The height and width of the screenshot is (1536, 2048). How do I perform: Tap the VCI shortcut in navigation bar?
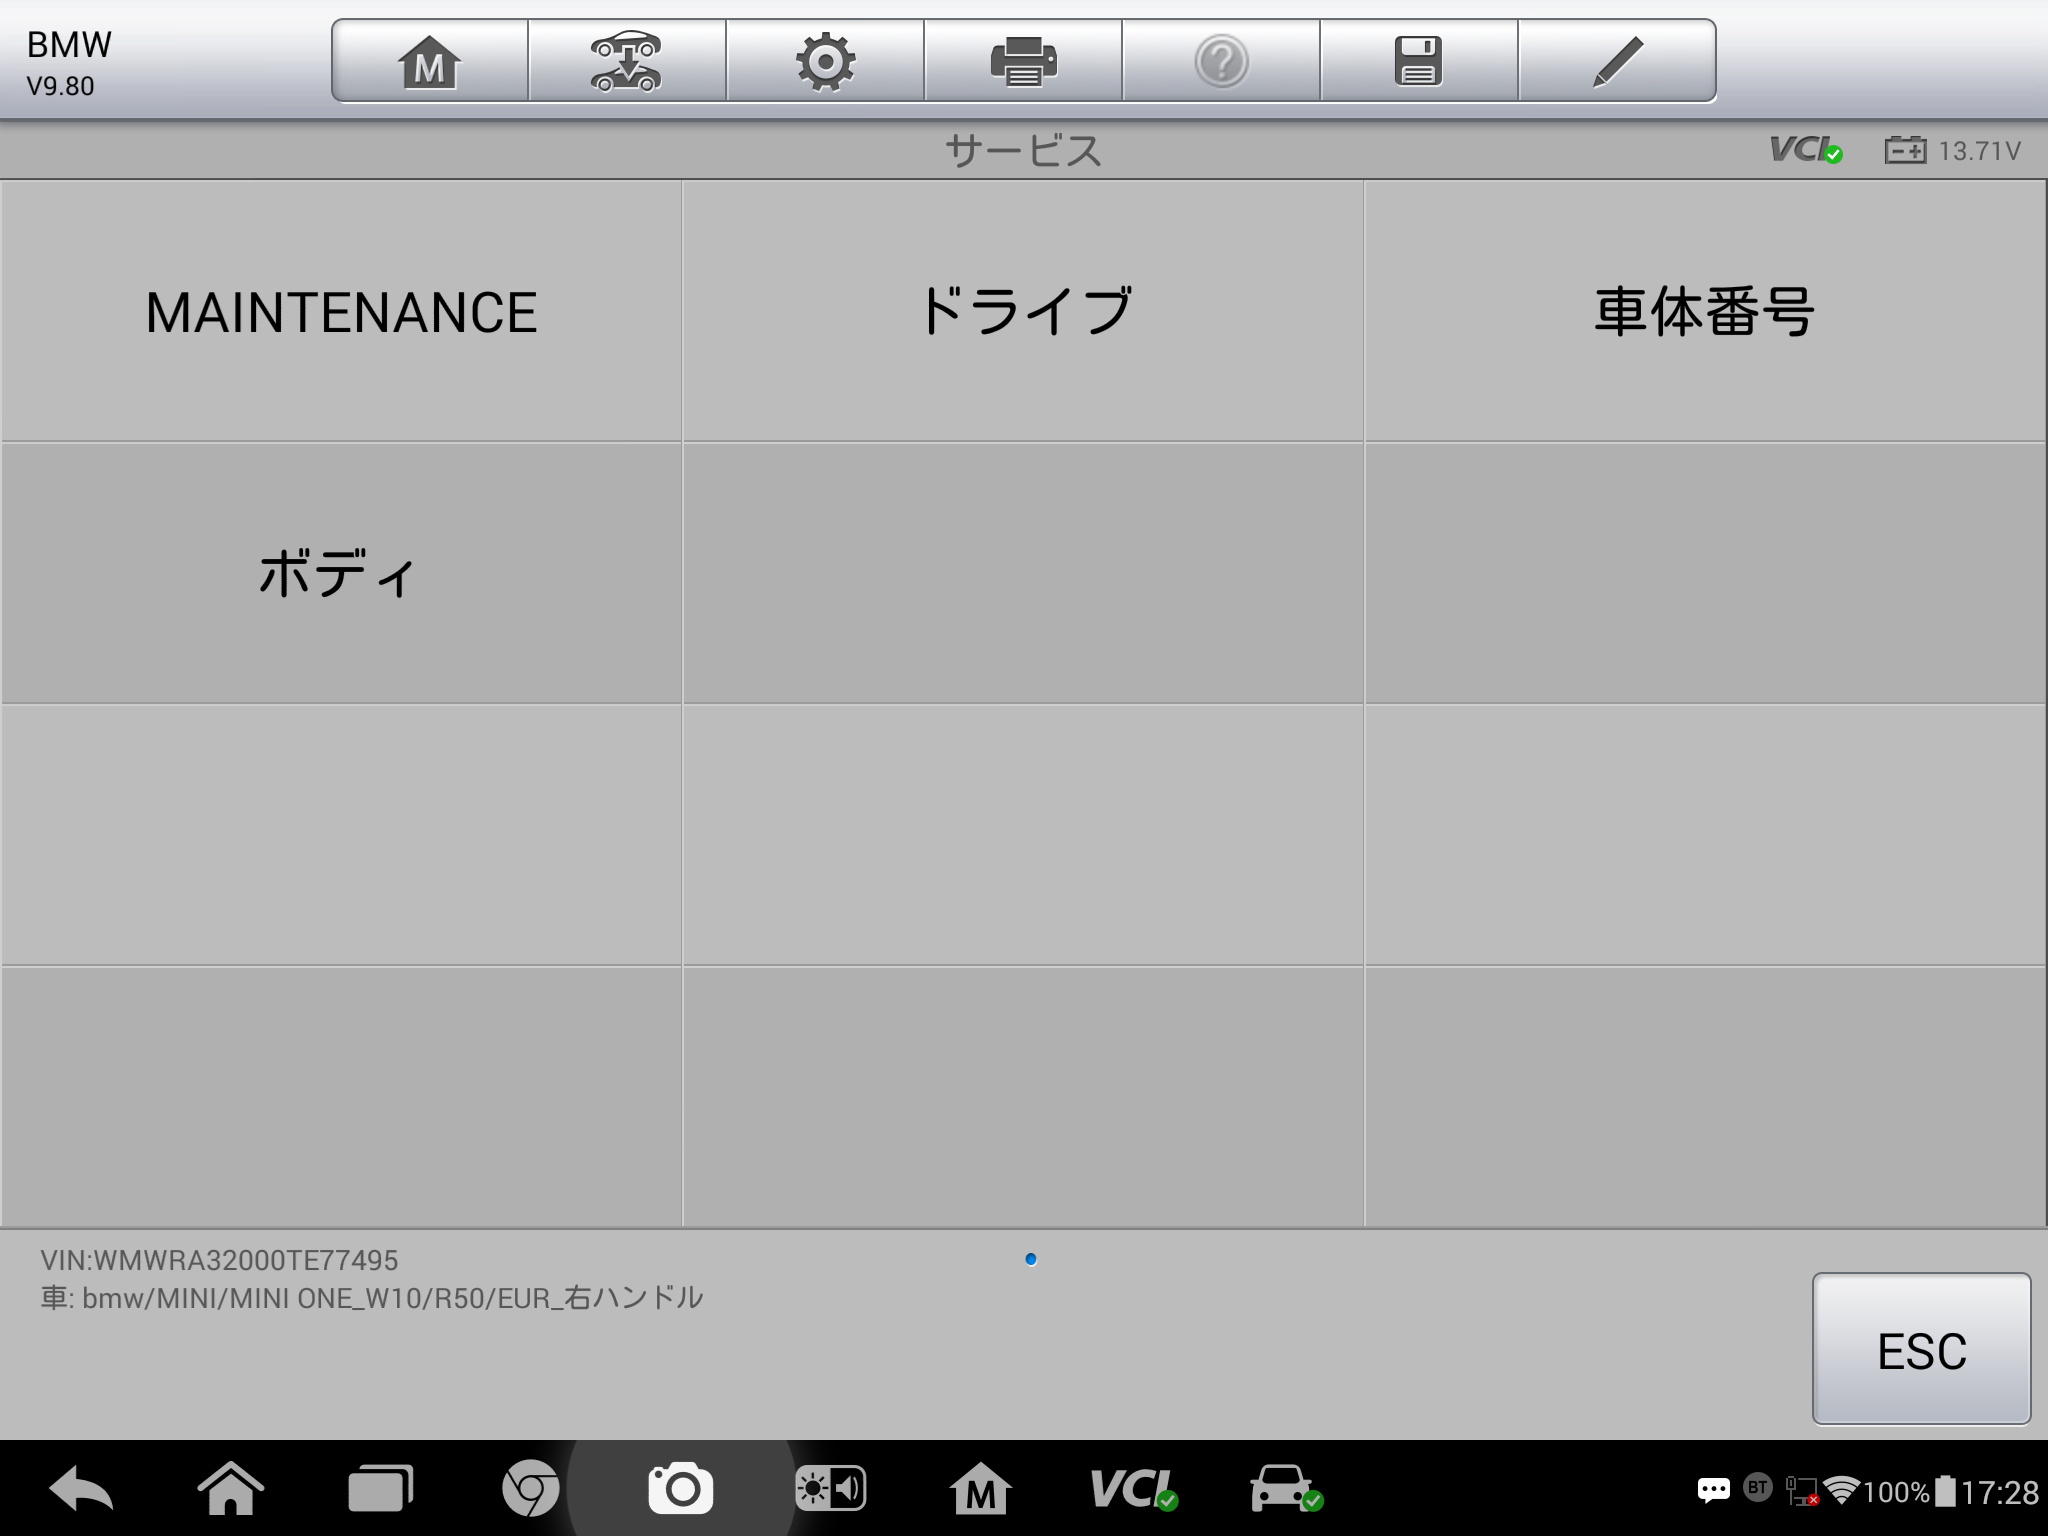(1133, 1490)
